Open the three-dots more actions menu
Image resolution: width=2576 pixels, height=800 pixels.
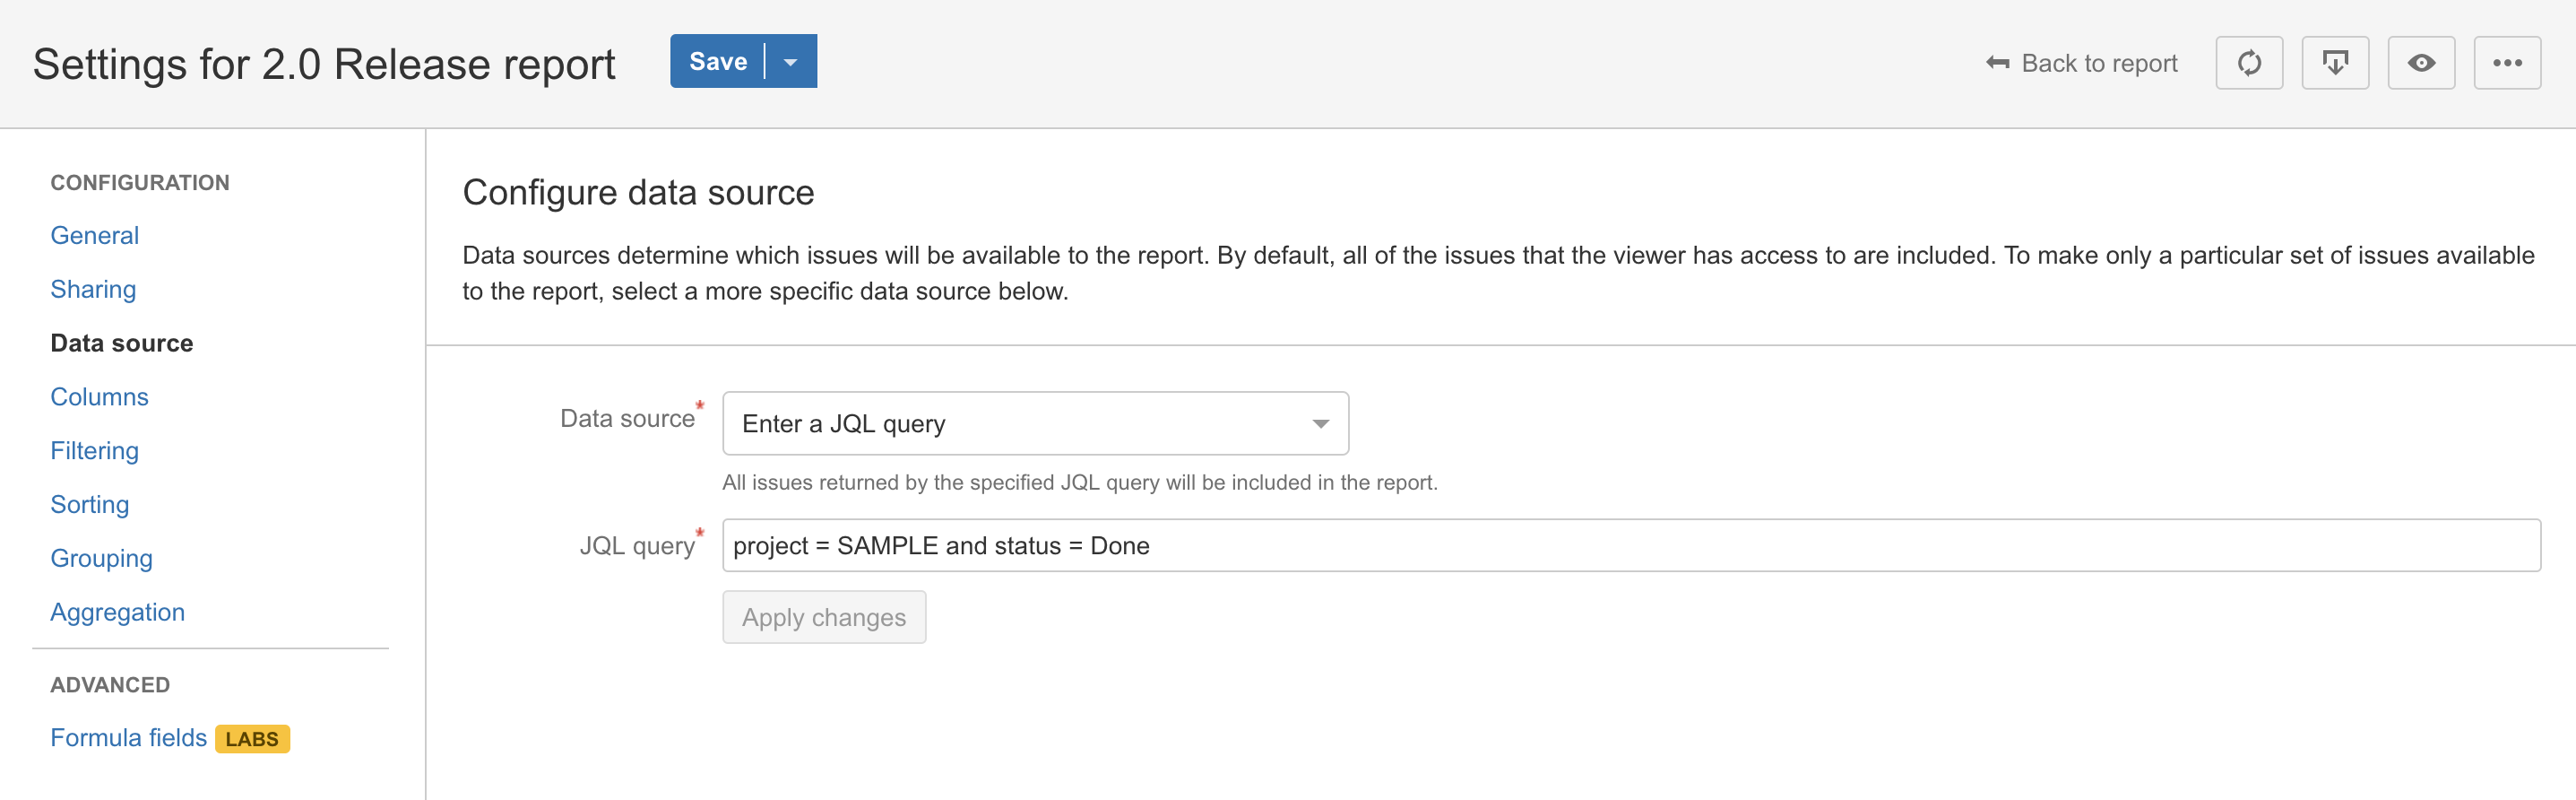pos(2507,63)
